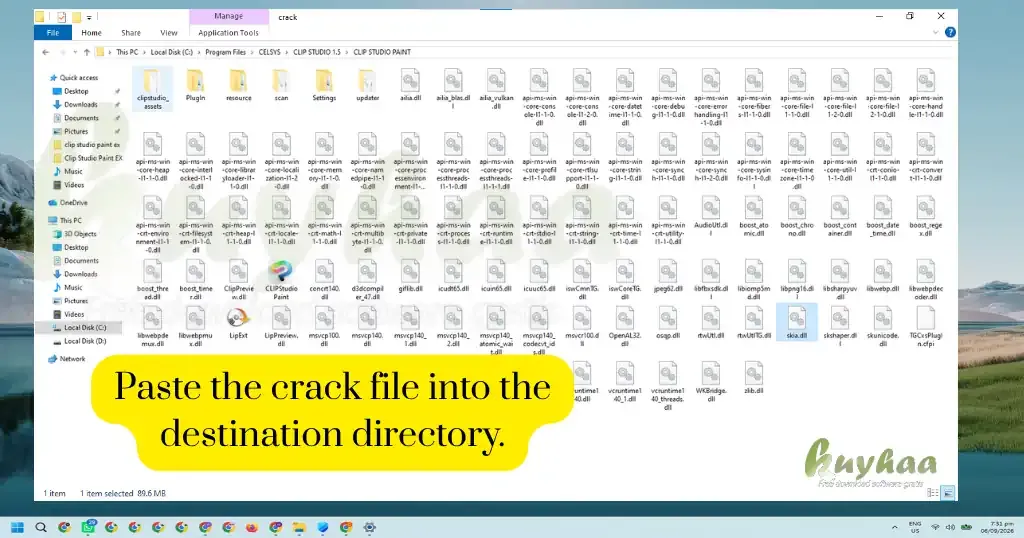Open the Application Tools tab
Viewport: 1024px width, 538px height.
coord(228,33)
